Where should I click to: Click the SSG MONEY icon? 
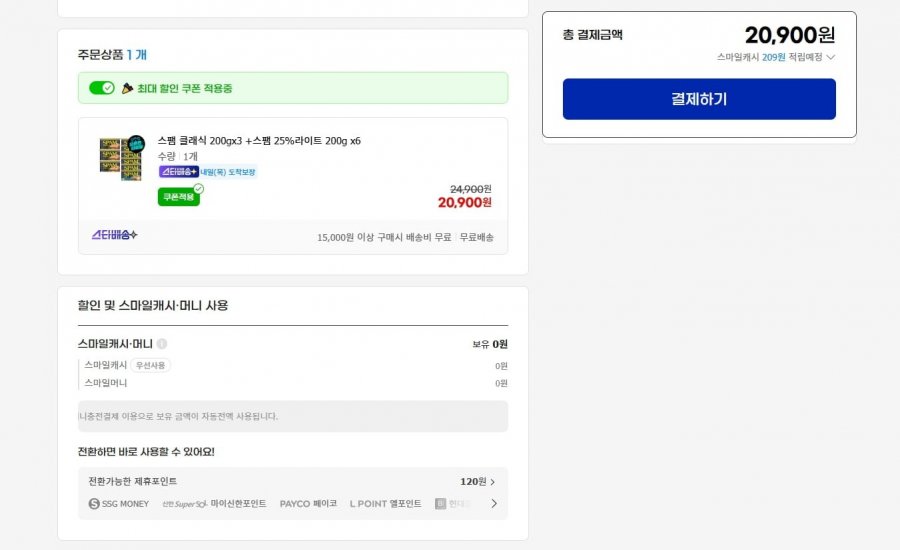94,504
